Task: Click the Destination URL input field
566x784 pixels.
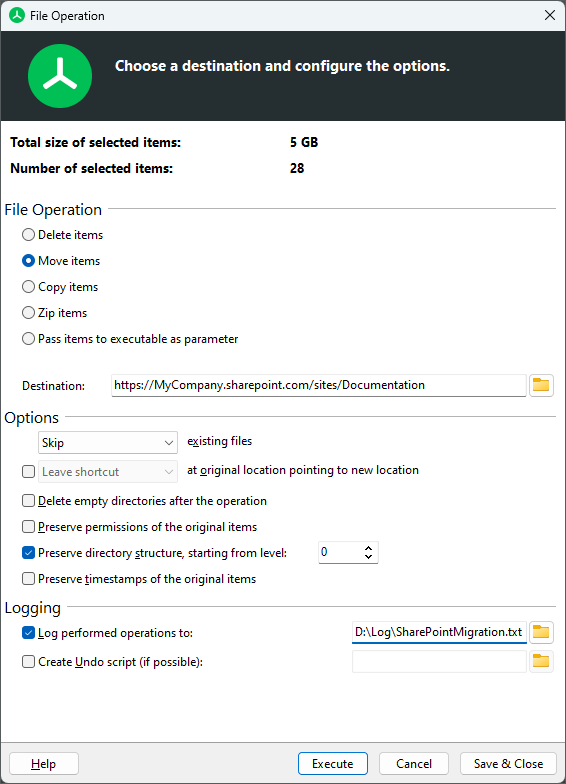Action: coord(319,385)
